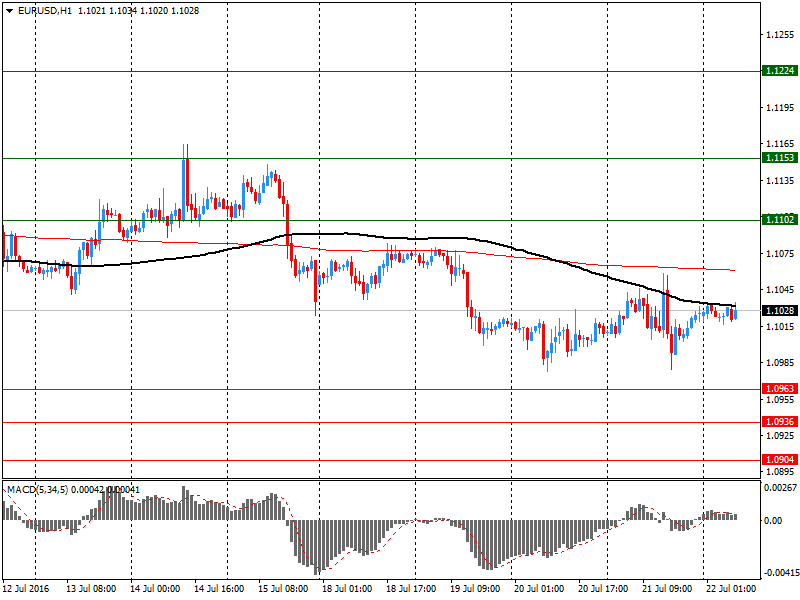Click the 18 Jul 17:00 time axis label
Viewport: 800px width, 600px height.
(x=411, y=589)
